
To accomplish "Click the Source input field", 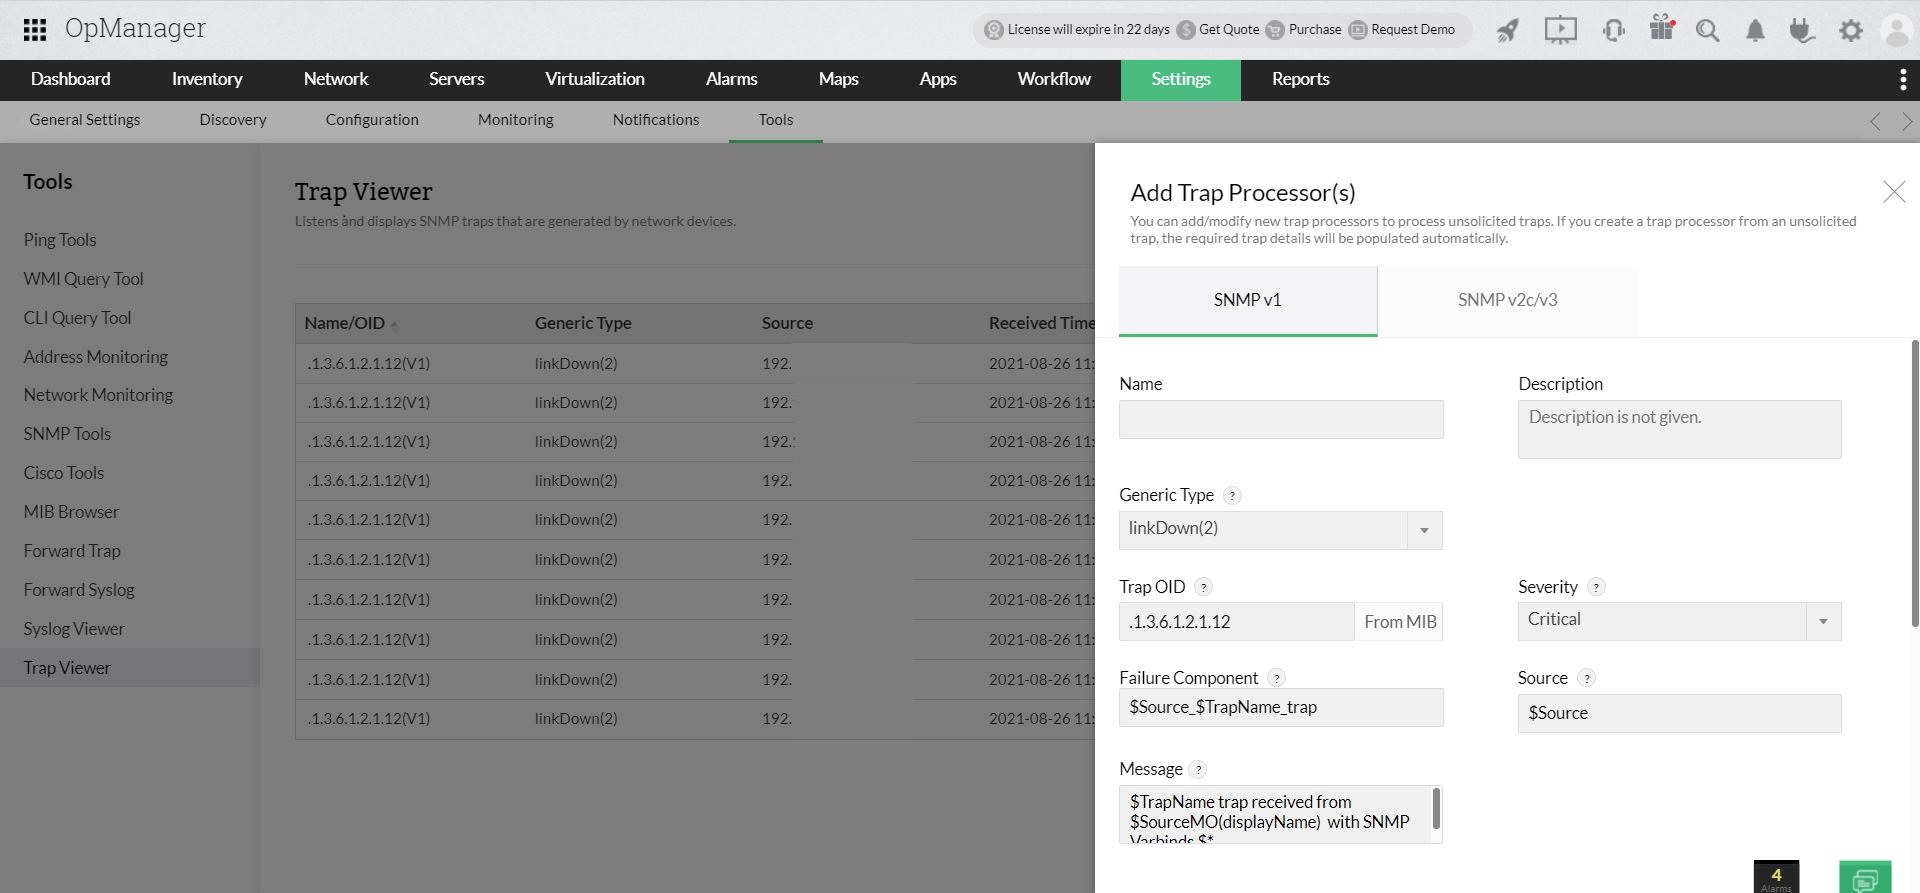I will [x=1680, y=714].
